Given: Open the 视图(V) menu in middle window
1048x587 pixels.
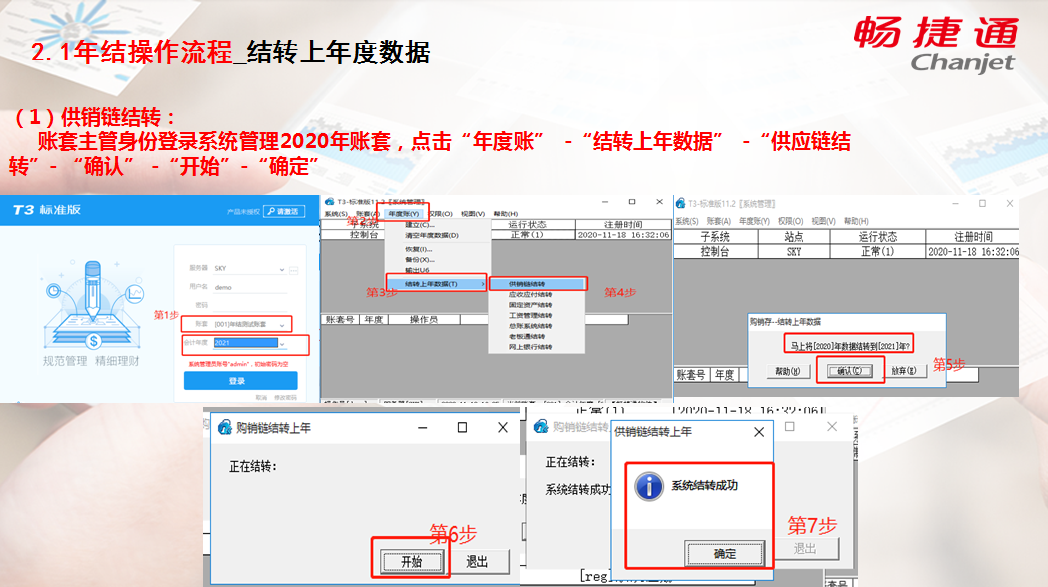Looking at the screenshot, I should coord(473,214).
